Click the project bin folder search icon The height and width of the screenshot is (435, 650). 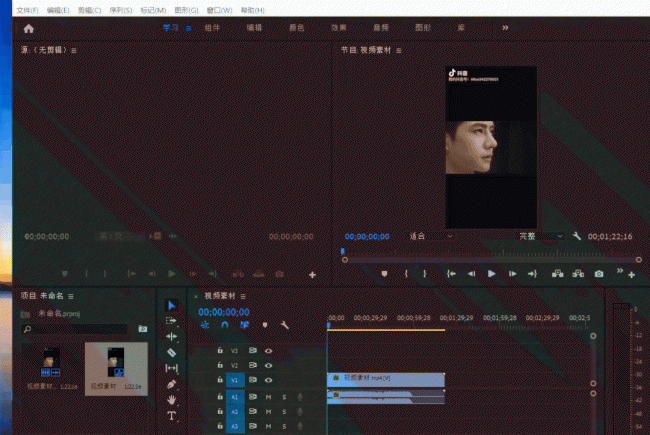tap(143, 328)
